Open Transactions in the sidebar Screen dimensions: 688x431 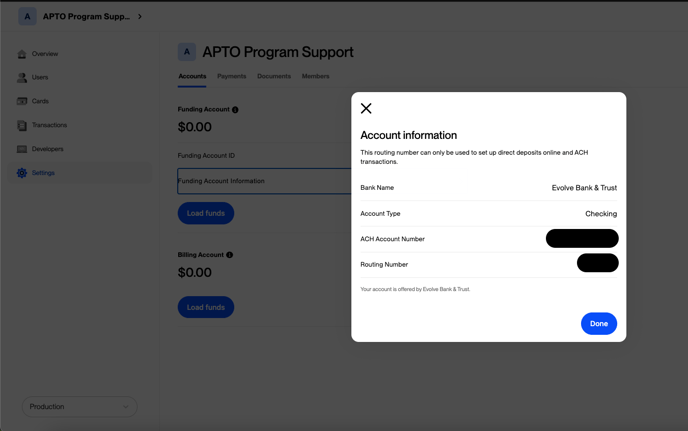49,125
